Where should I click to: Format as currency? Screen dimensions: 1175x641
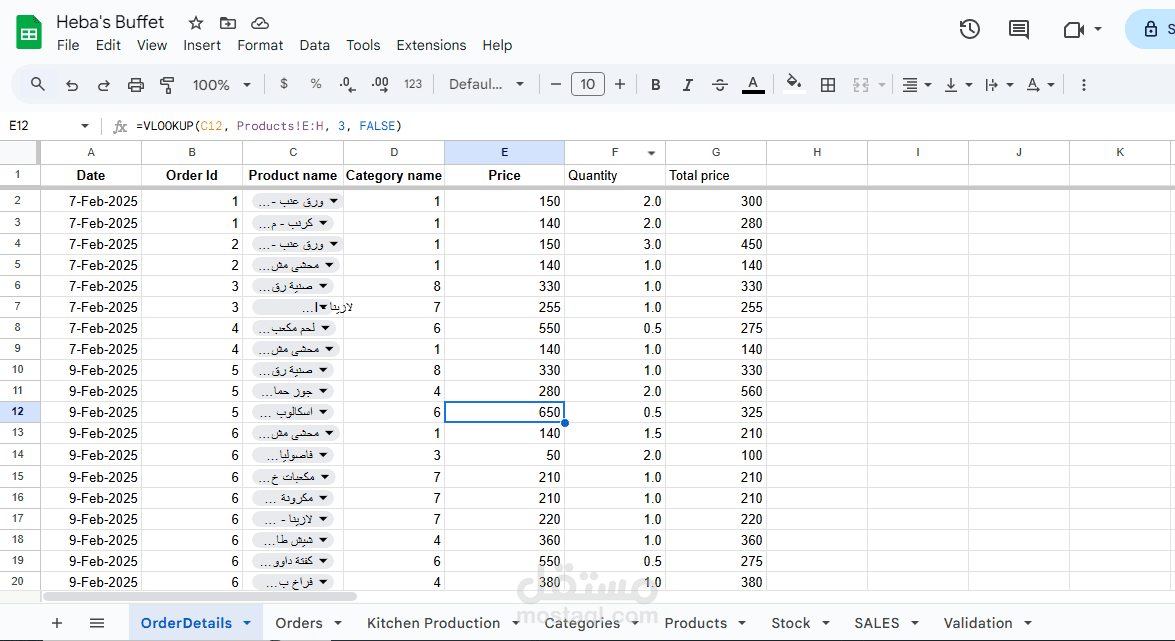pyautogui.click(x=283, y=84)
